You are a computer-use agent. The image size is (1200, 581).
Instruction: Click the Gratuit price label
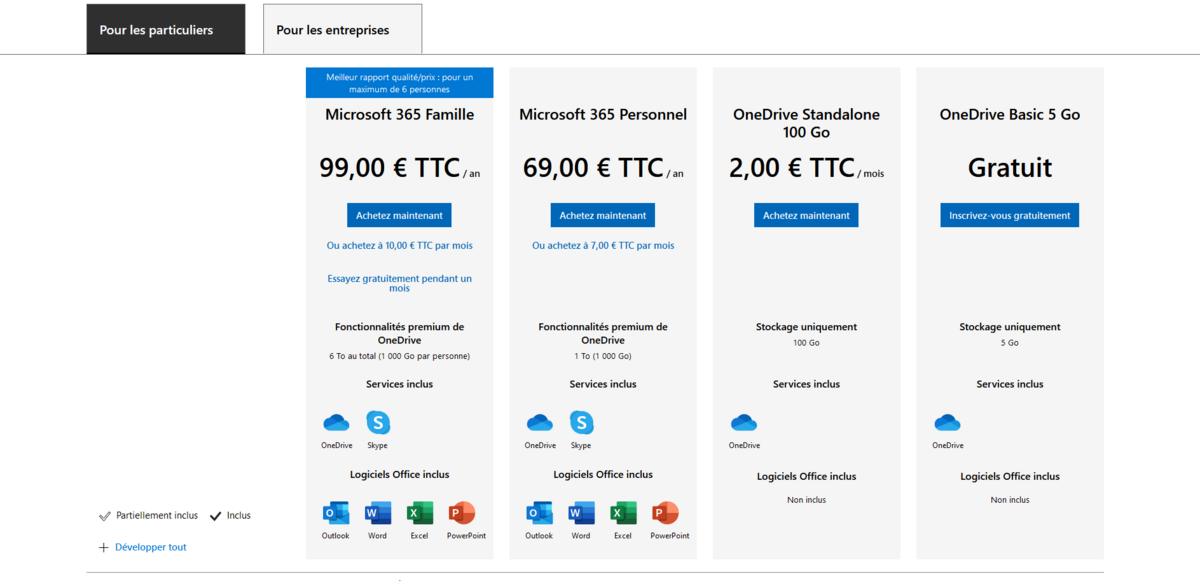pos(1010,167)
